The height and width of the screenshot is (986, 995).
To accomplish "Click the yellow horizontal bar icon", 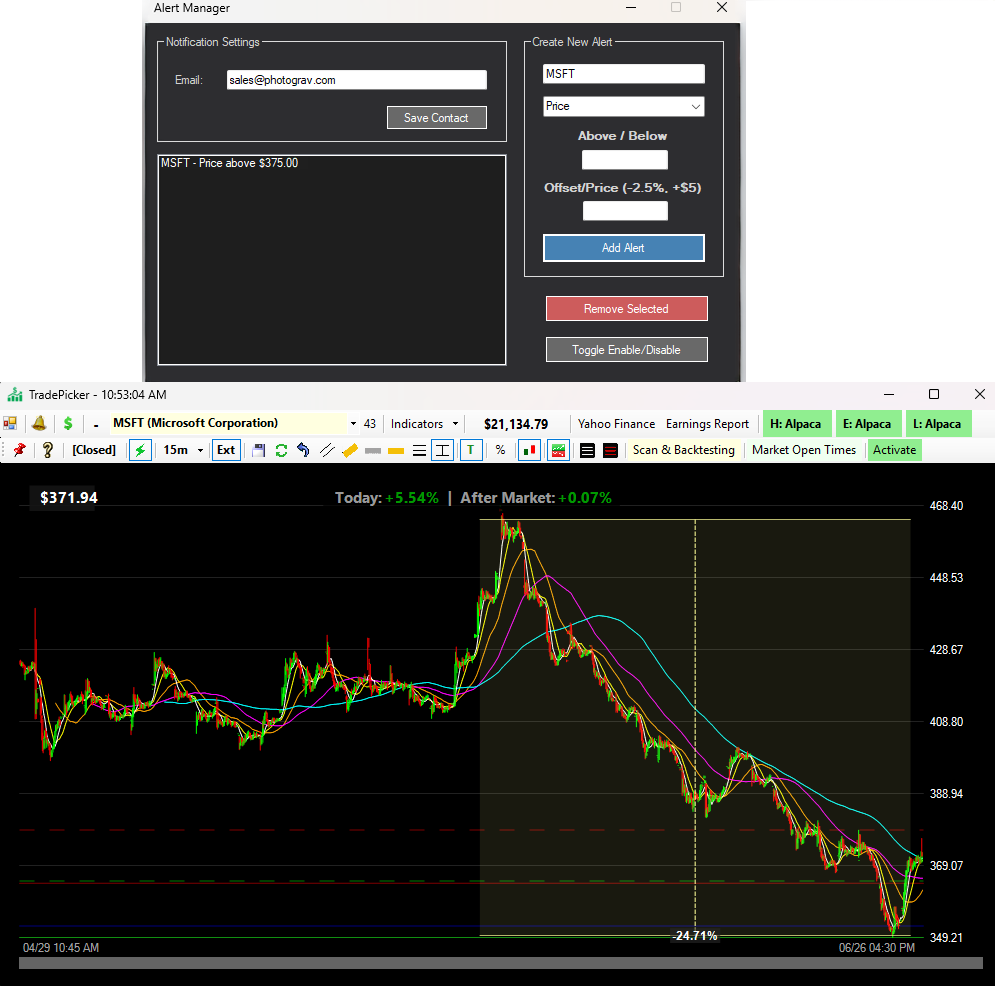I will coord(396,451).
